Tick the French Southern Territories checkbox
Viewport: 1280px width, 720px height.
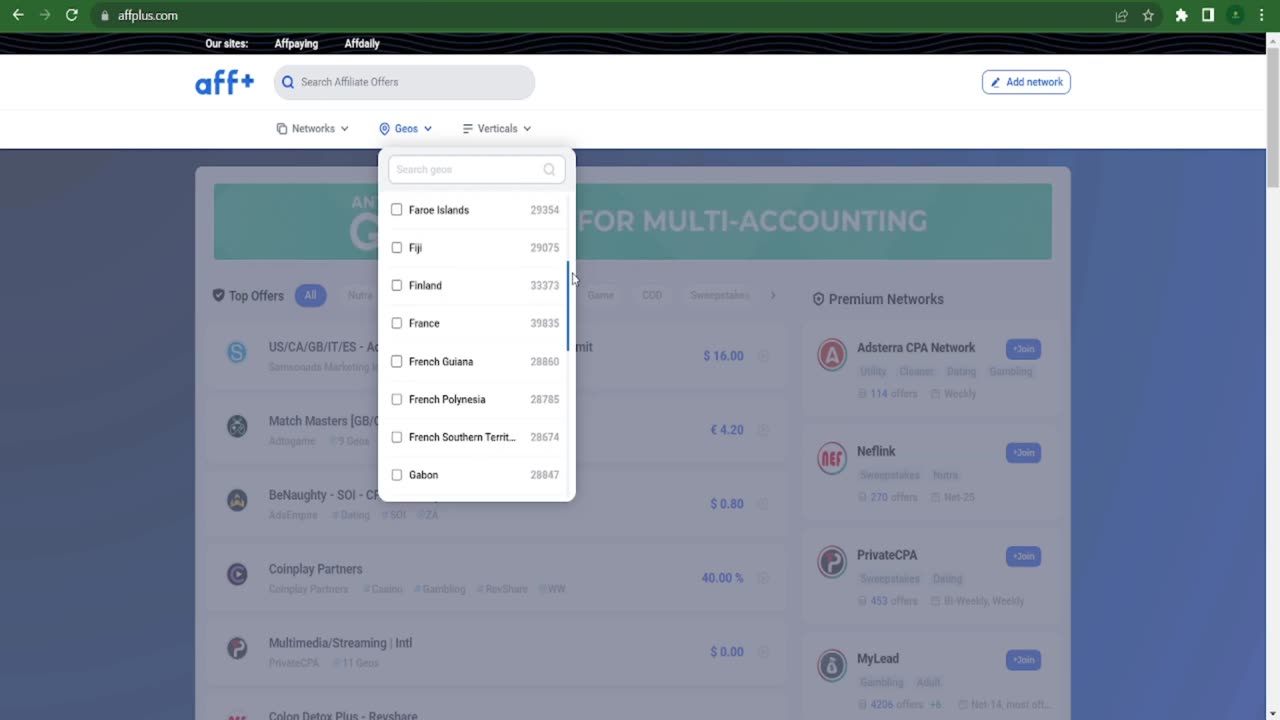coord(397,437)
